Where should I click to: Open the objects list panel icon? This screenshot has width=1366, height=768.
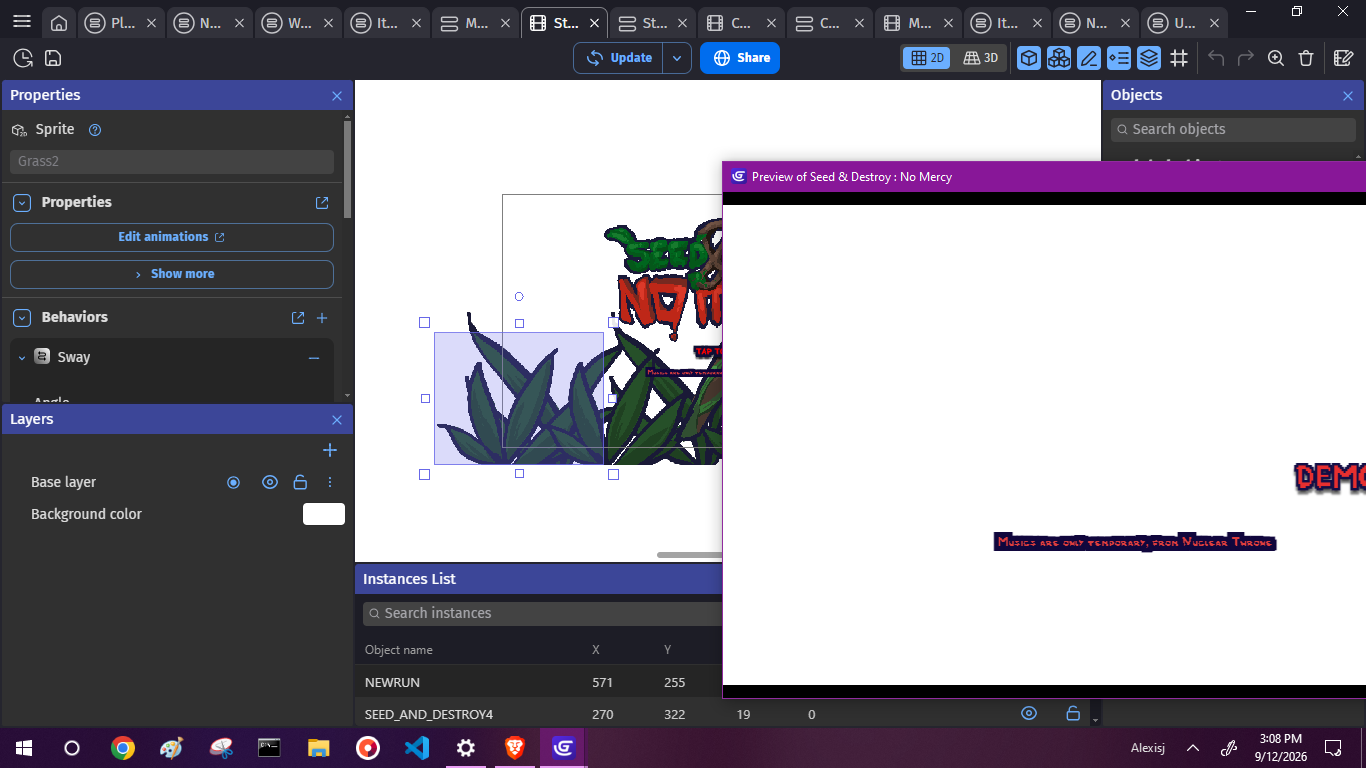[x=1029, y=58]
